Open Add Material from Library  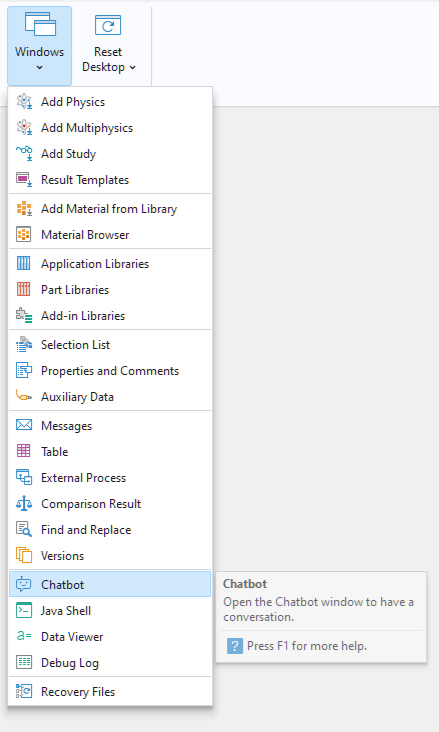tap(110, 209)
